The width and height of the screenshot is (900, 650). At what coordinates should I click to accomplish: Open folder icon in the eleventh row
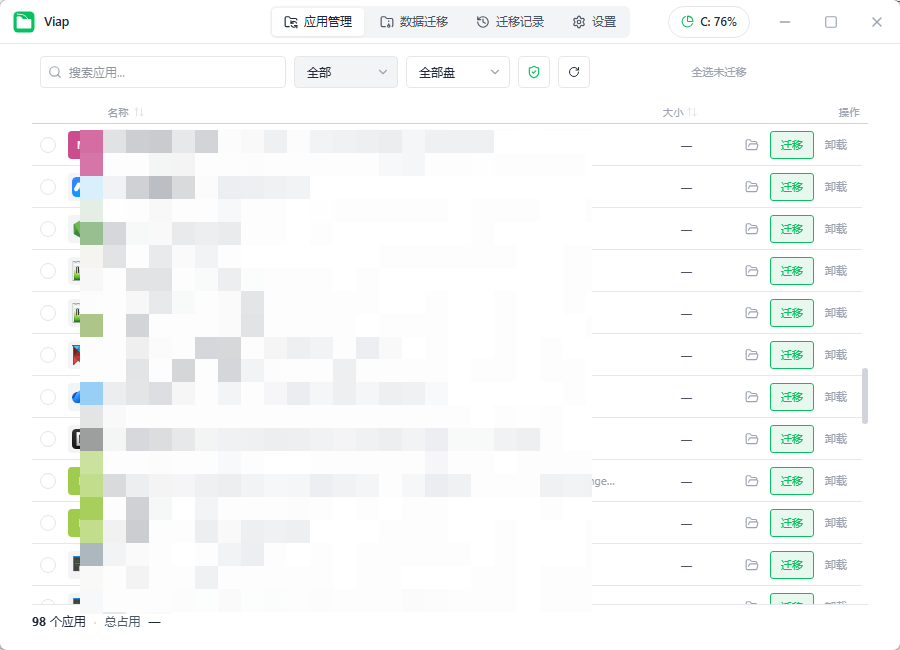751,564
